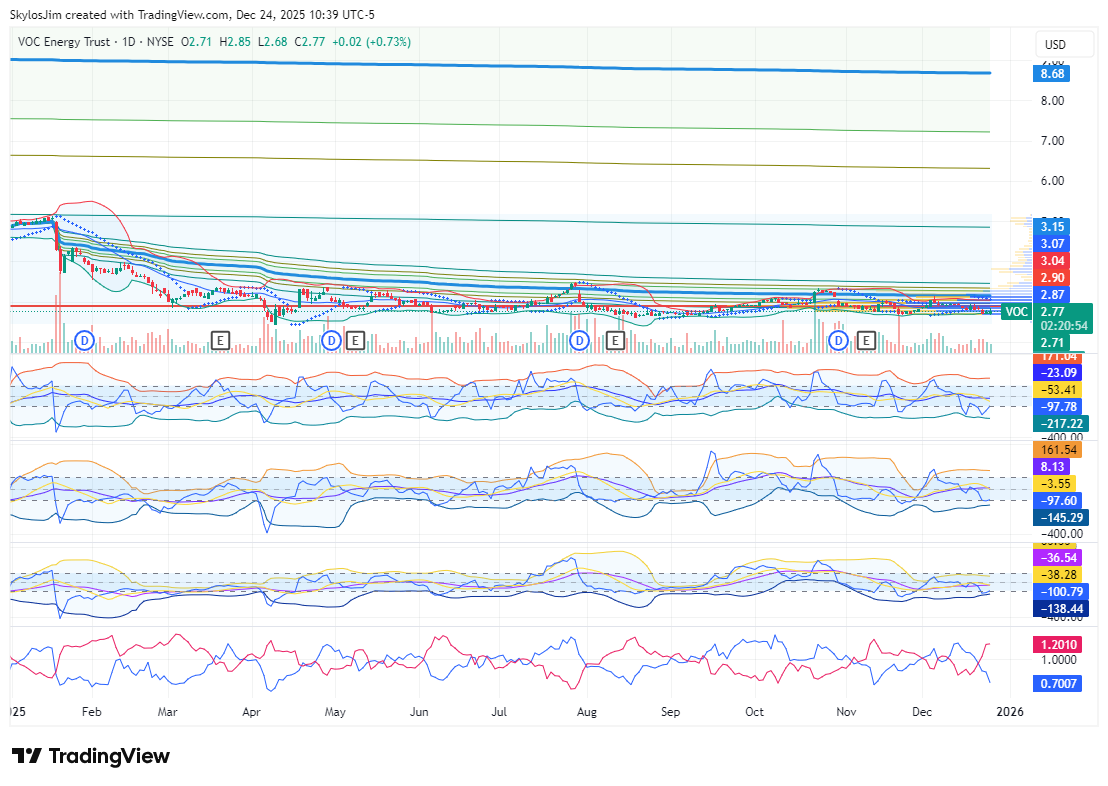Select the blue 0.7007 indicator value label
This screenshot has width=1108, height=786.
coord(1058,683)
